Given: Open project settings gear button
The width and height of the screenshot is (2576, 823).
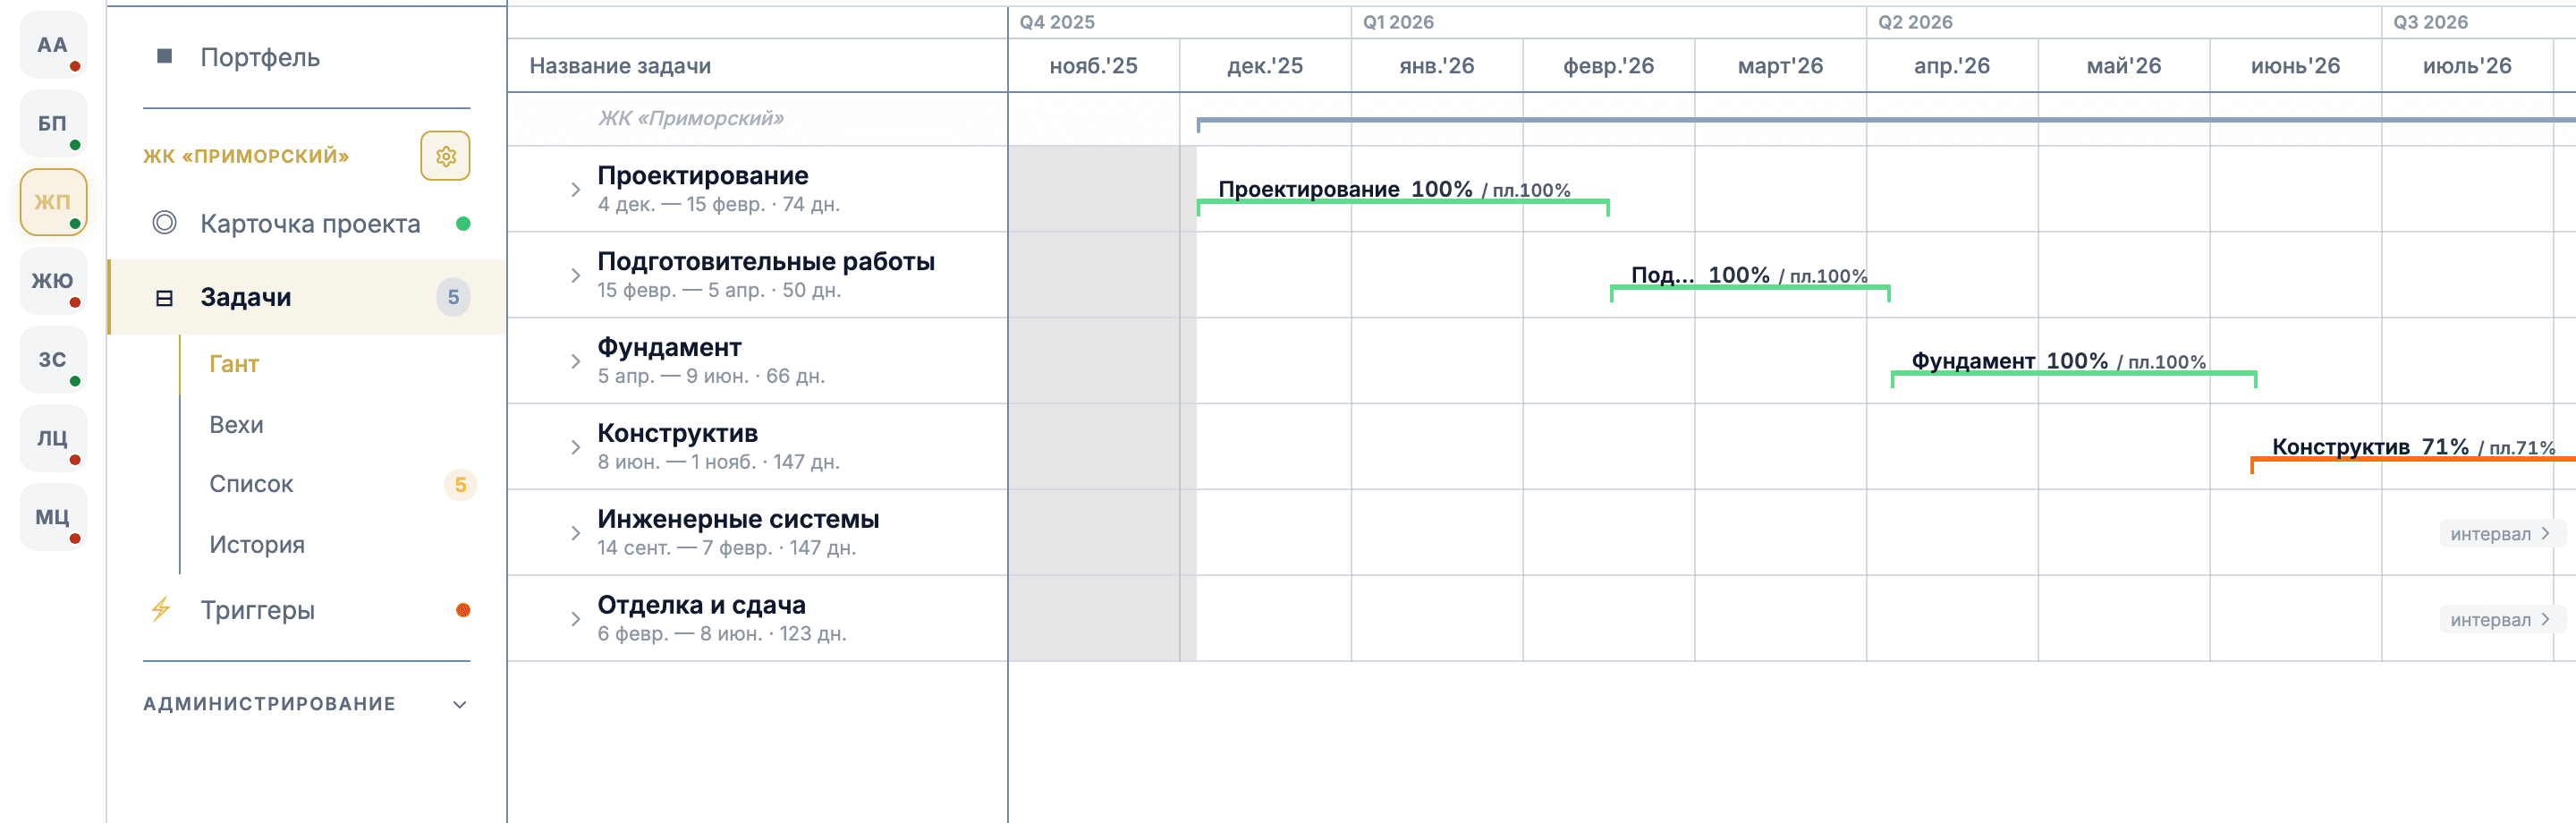Looking at the screenshot, I should 445,156.
